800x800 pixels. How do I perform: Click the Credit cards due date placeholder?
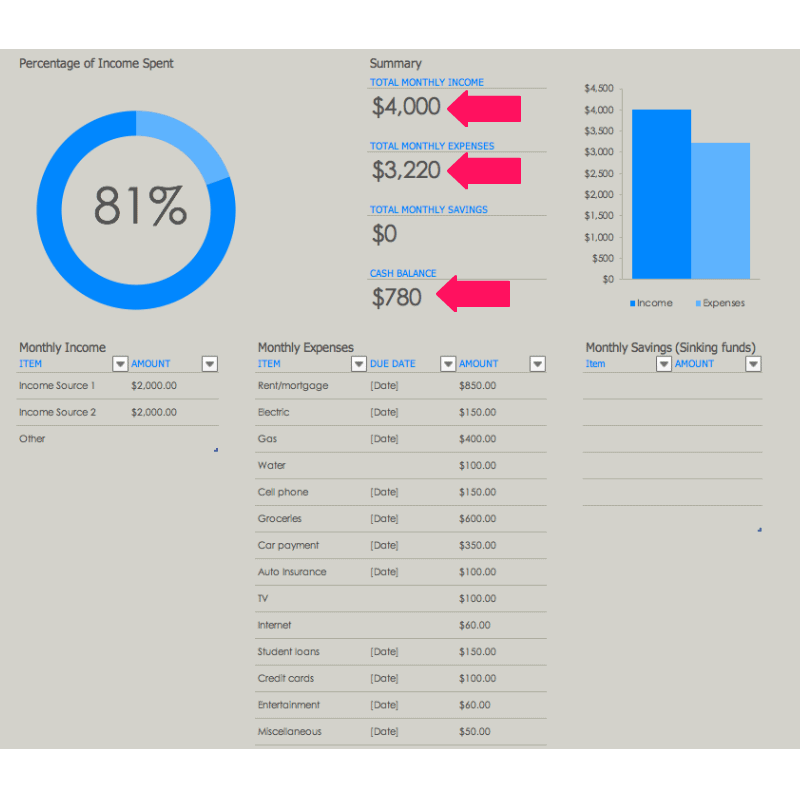coord(384,679)
